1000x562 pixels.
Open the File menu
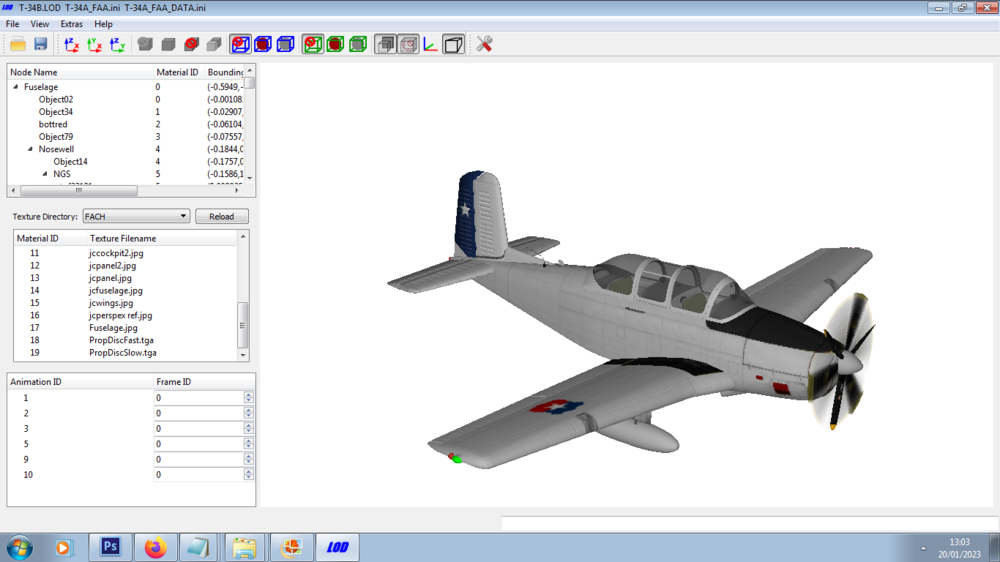tap(13, 24)
